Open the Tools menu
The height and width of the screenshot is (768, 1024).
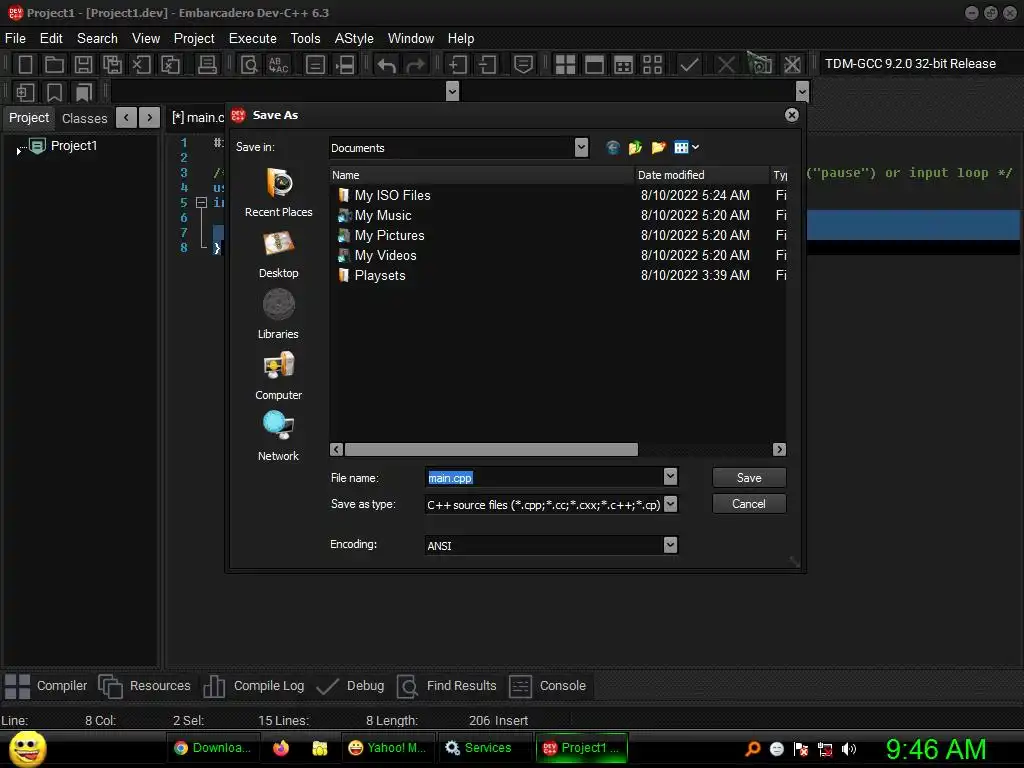tap(306, 39)
